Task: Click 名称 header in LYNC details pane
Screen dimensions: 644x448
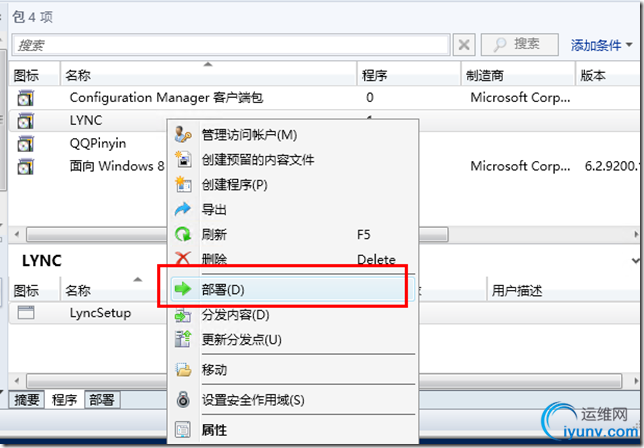Action: 113,290
